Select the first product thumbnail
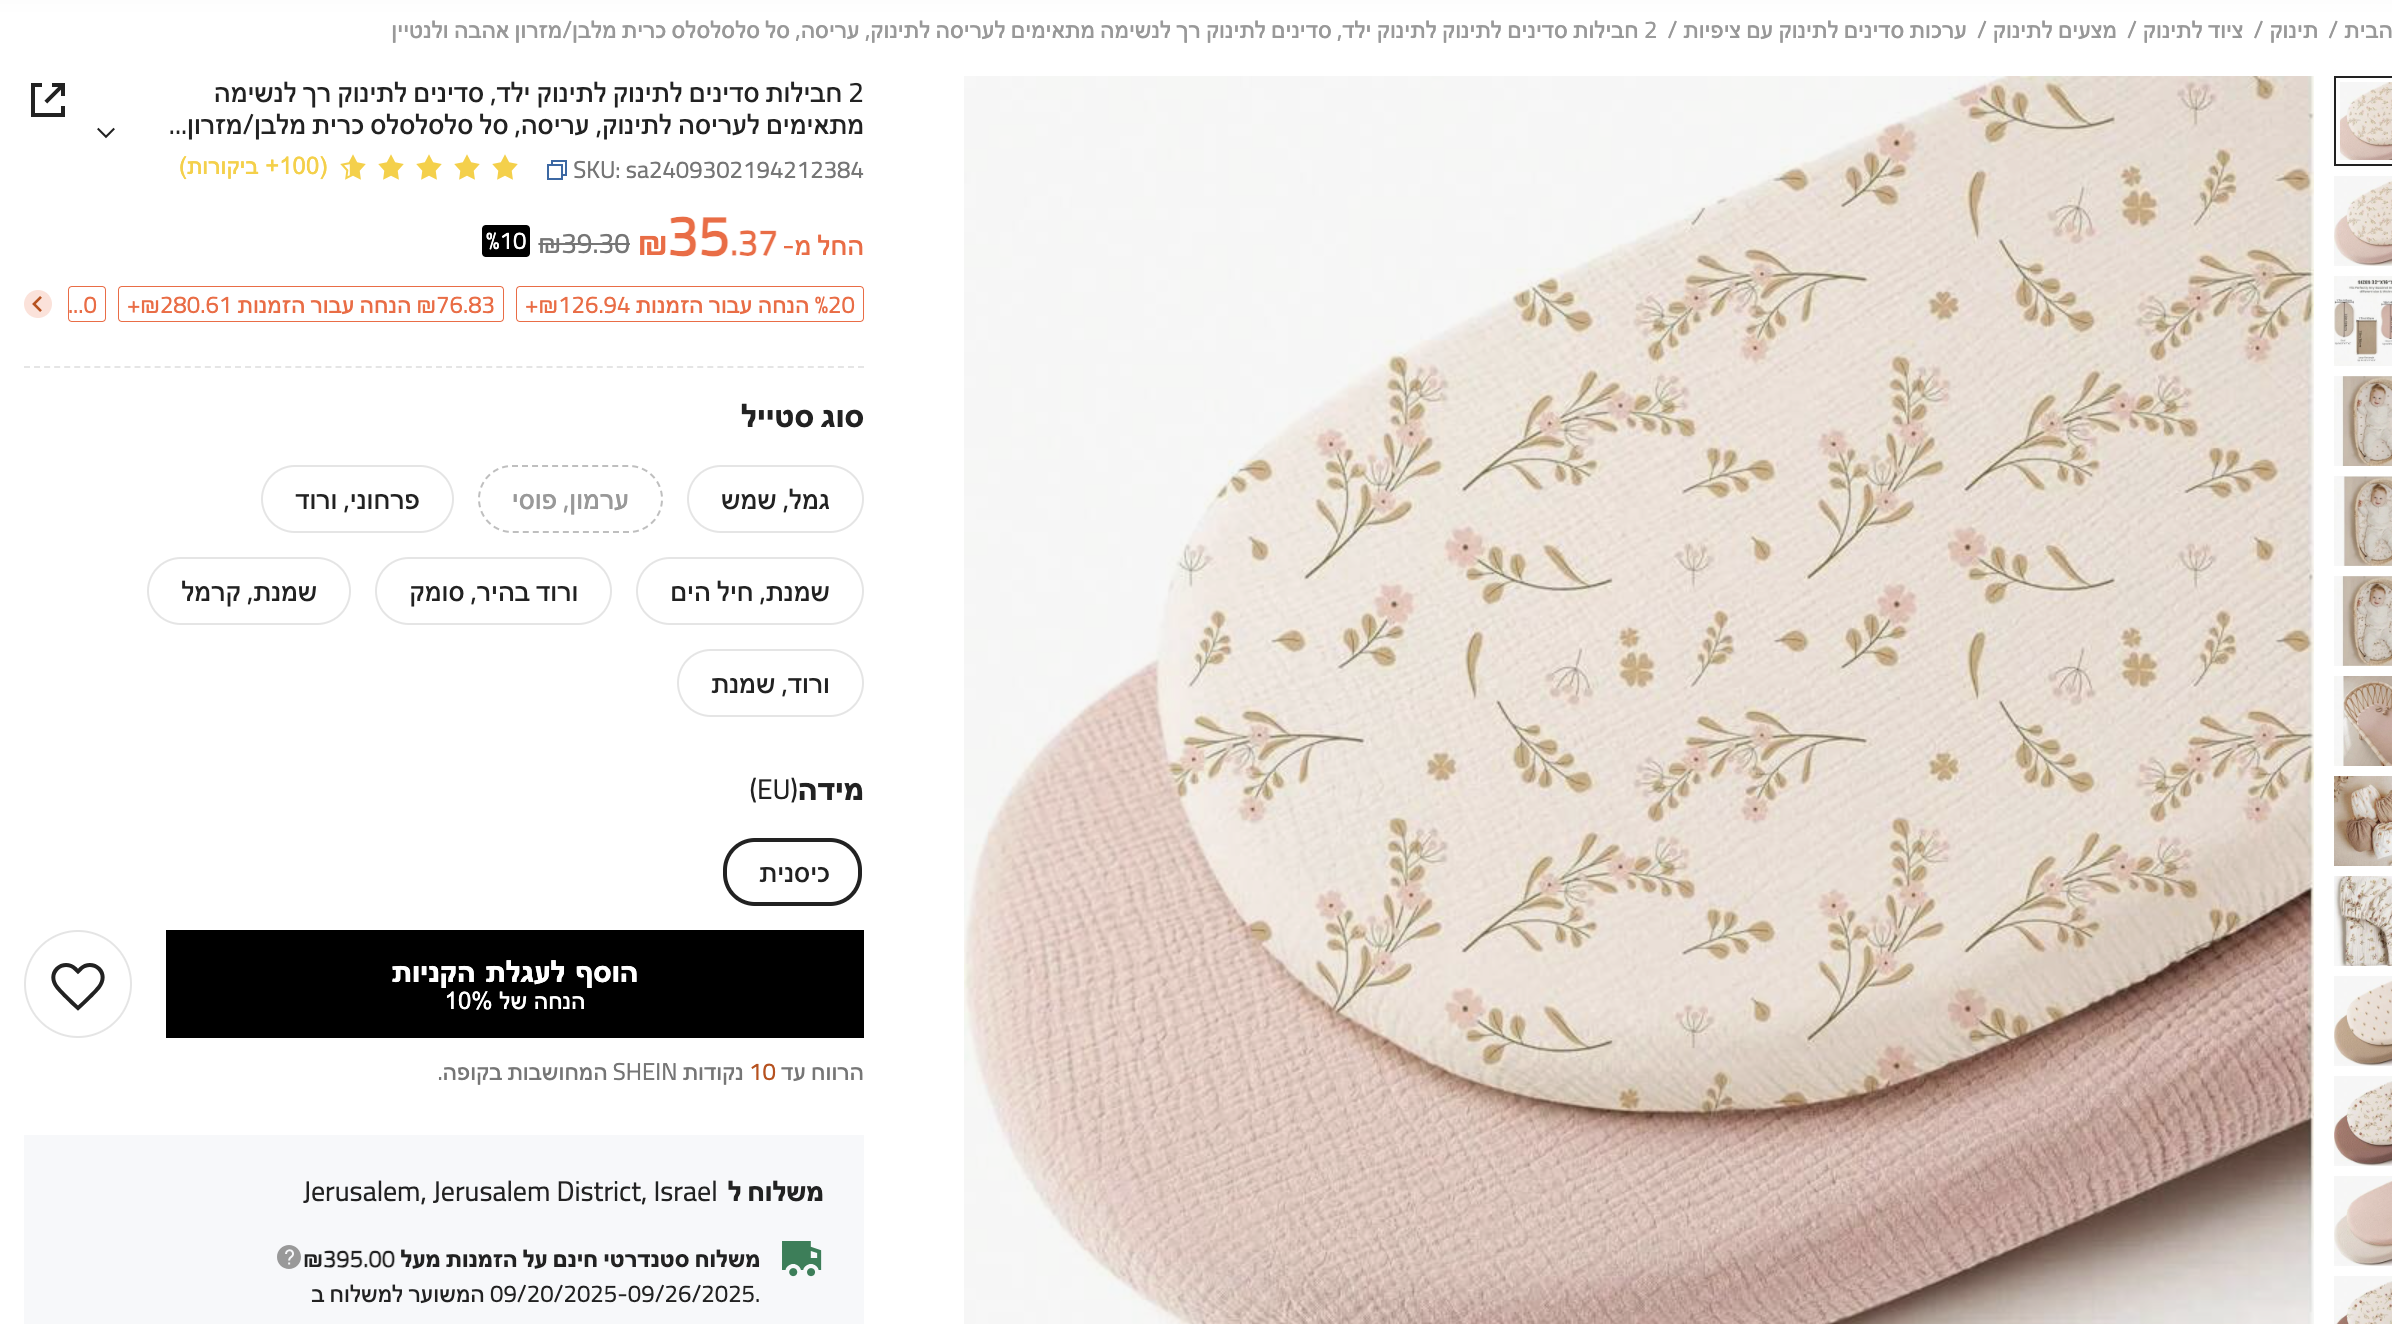Image resolution: width=2392 pixels, height=1324 pixels. tap(2363, 121)
